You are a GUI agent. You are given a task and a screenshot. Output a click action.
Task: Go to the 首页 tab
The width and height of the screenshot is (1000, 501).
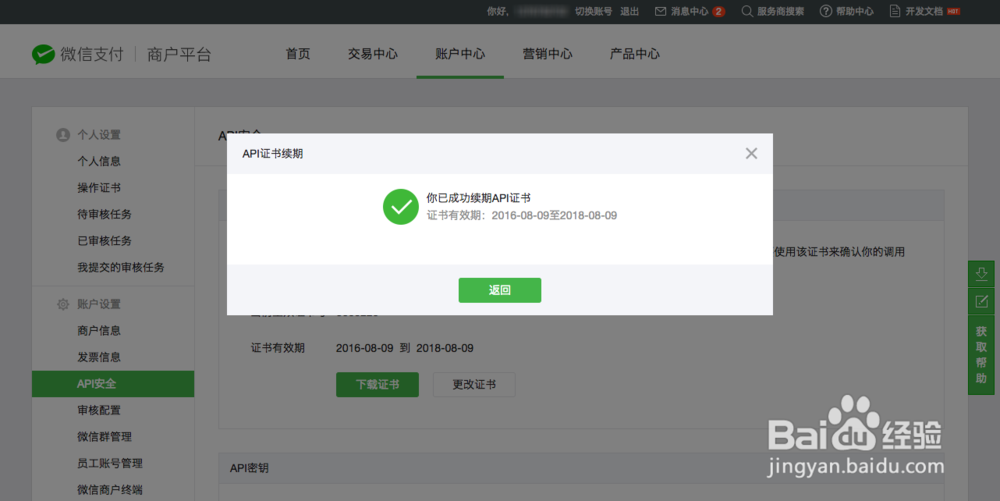tap(298, 54)
